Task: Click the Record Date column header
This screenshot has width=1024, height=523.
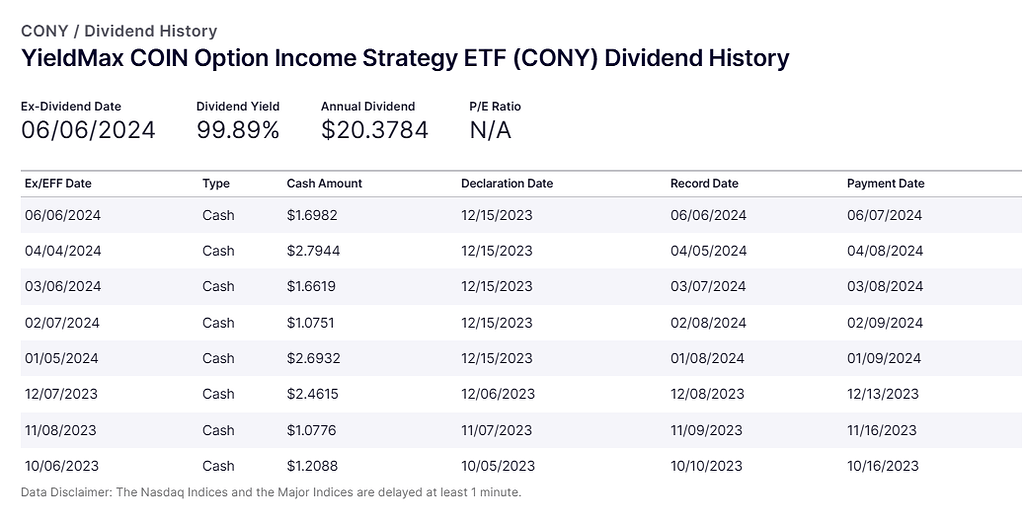Action: tap(704, 184)
